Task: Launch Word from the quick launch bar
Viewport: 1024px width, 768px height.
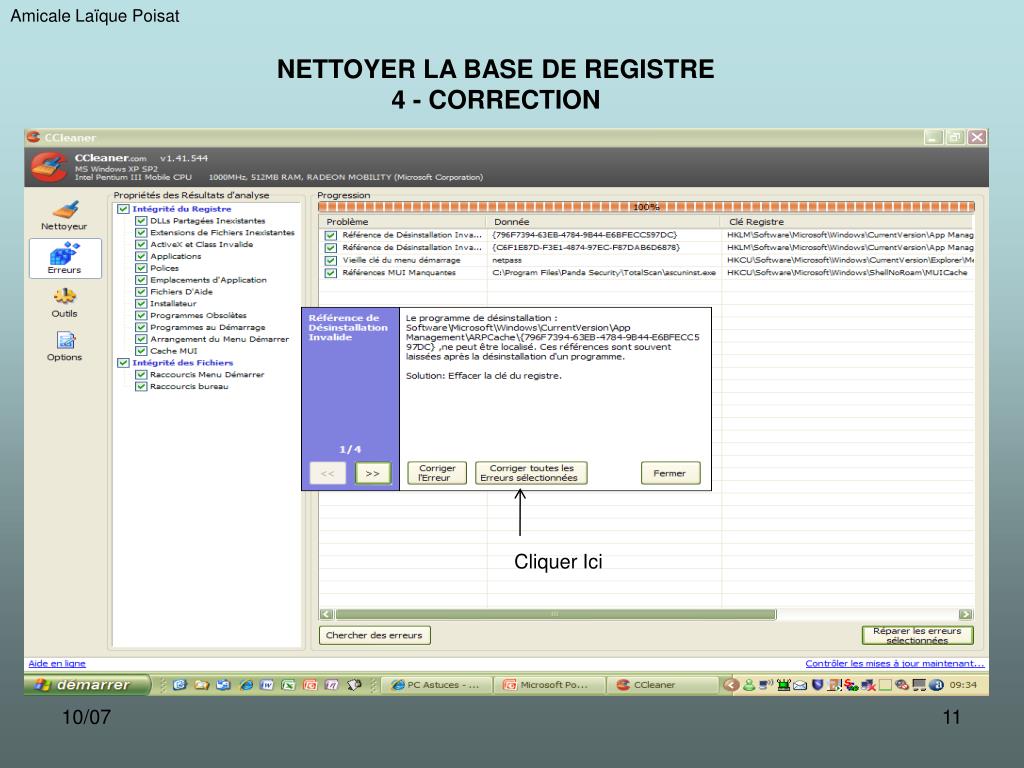Action: pos(266,684)
